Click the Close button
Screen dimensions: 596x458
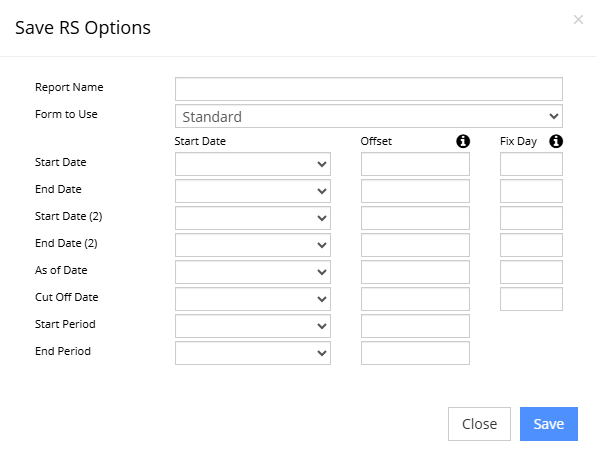click(479, 424)
